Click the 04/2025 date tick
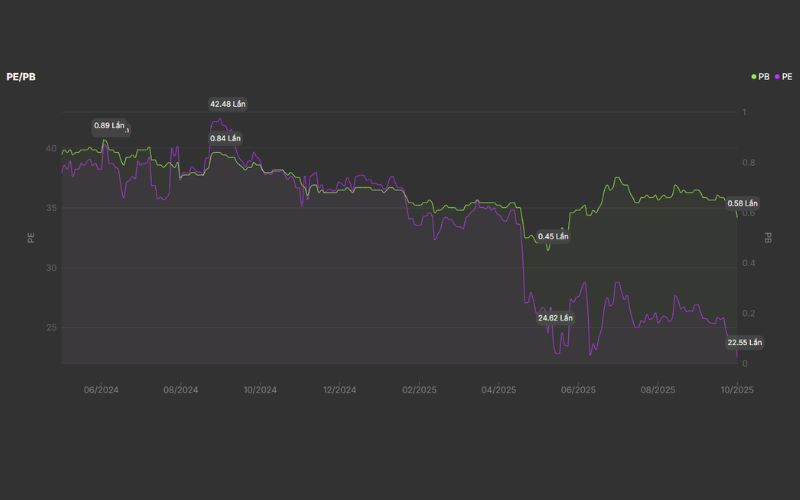Viewport: 800px width, 500px height. [x=498, y=390]
